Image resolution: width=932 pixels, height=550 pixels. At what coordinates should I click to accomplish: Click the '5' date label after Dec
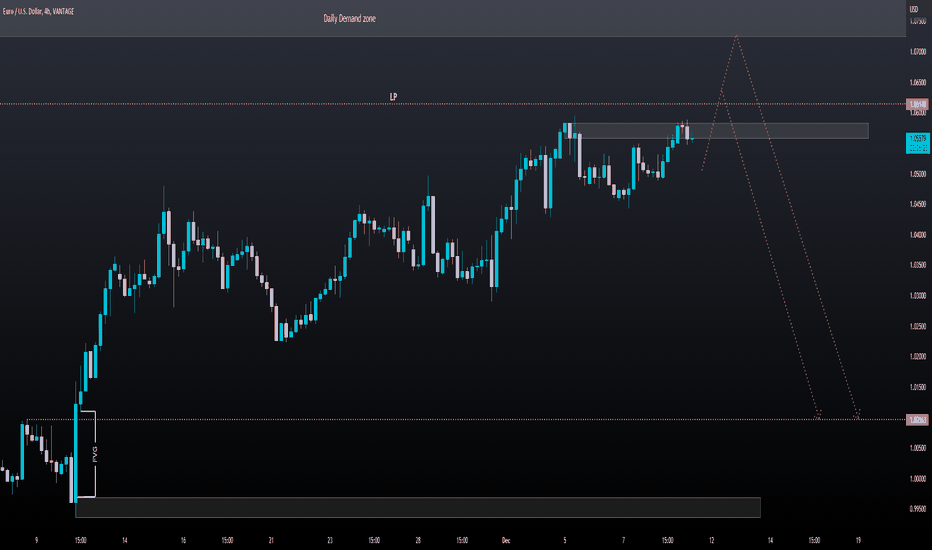pos(565,540)
